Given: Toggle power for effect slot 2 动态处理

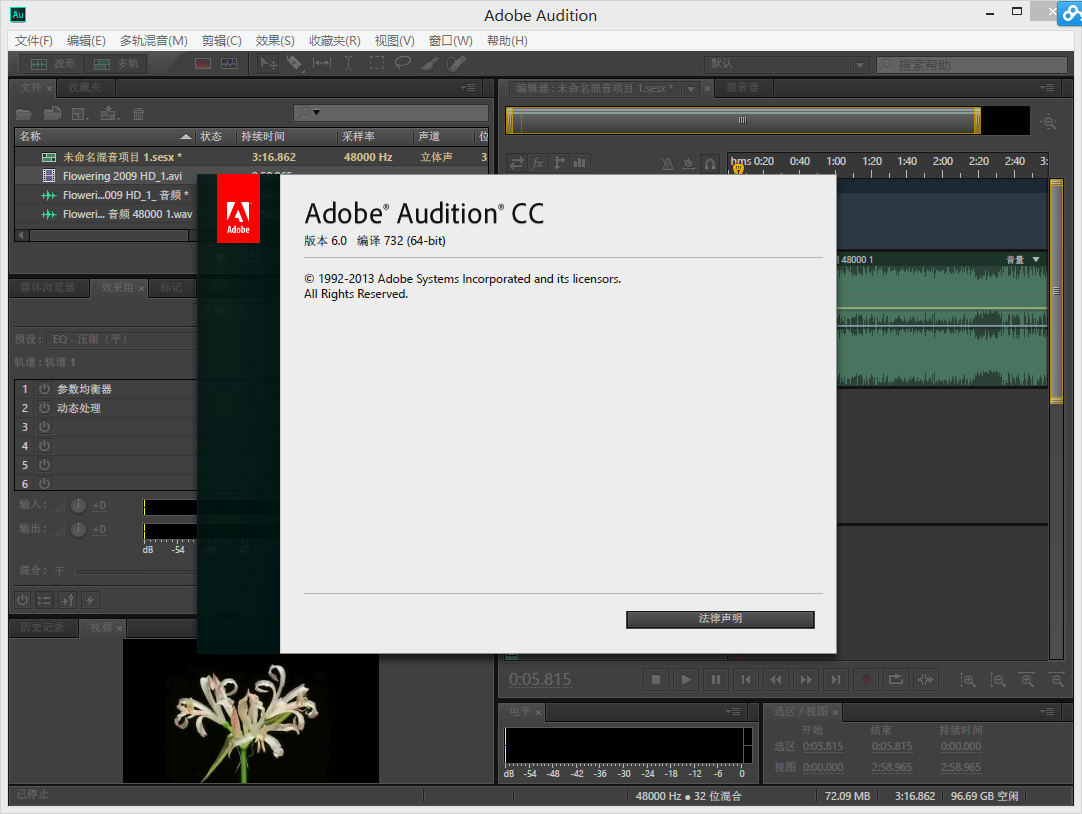Looking at the screenshot, I should (44, 408).
